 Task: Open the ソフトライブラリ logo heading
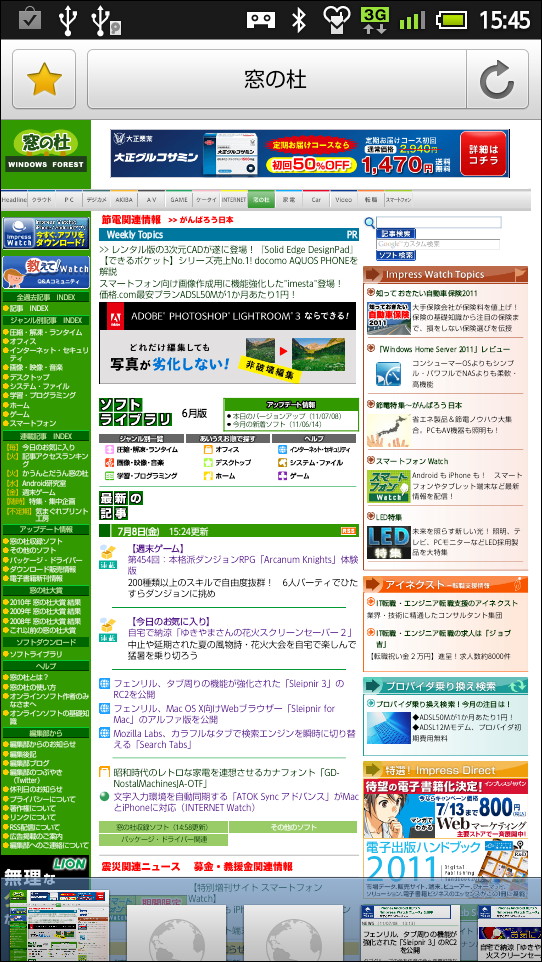coord(136,412)
